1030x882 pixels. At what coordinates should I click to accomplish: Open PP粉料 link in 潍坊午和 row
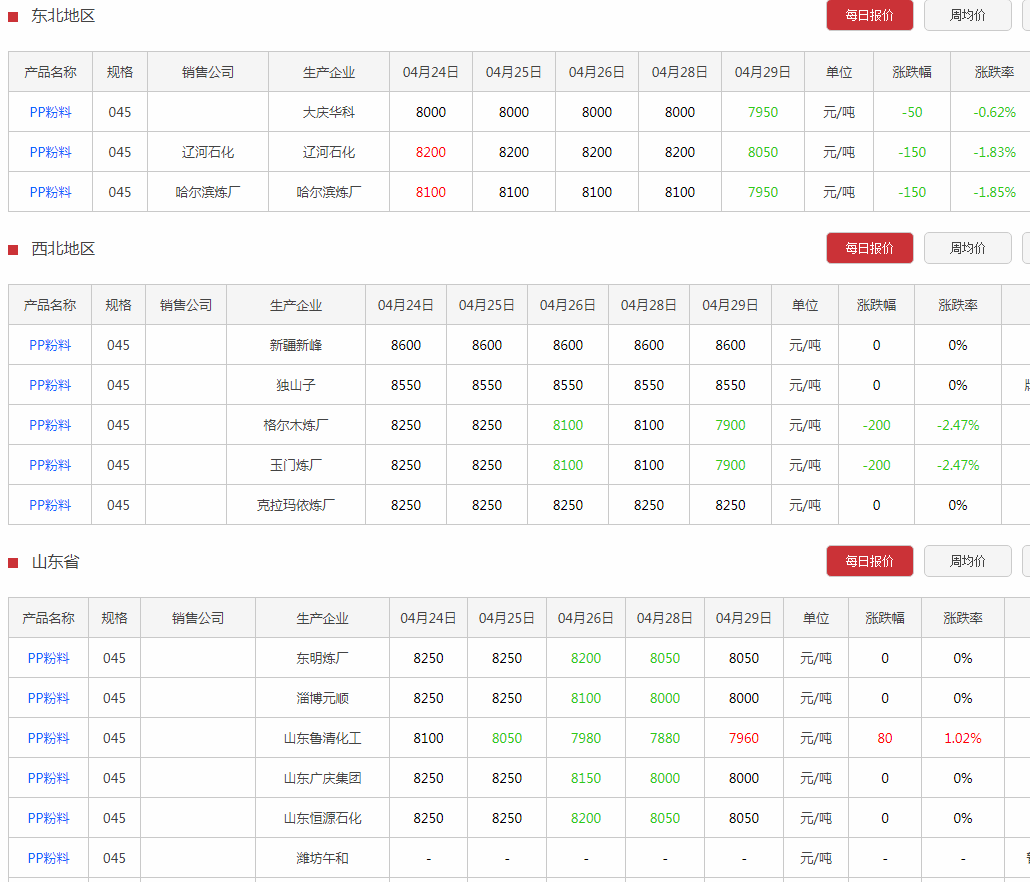(48, 859)
